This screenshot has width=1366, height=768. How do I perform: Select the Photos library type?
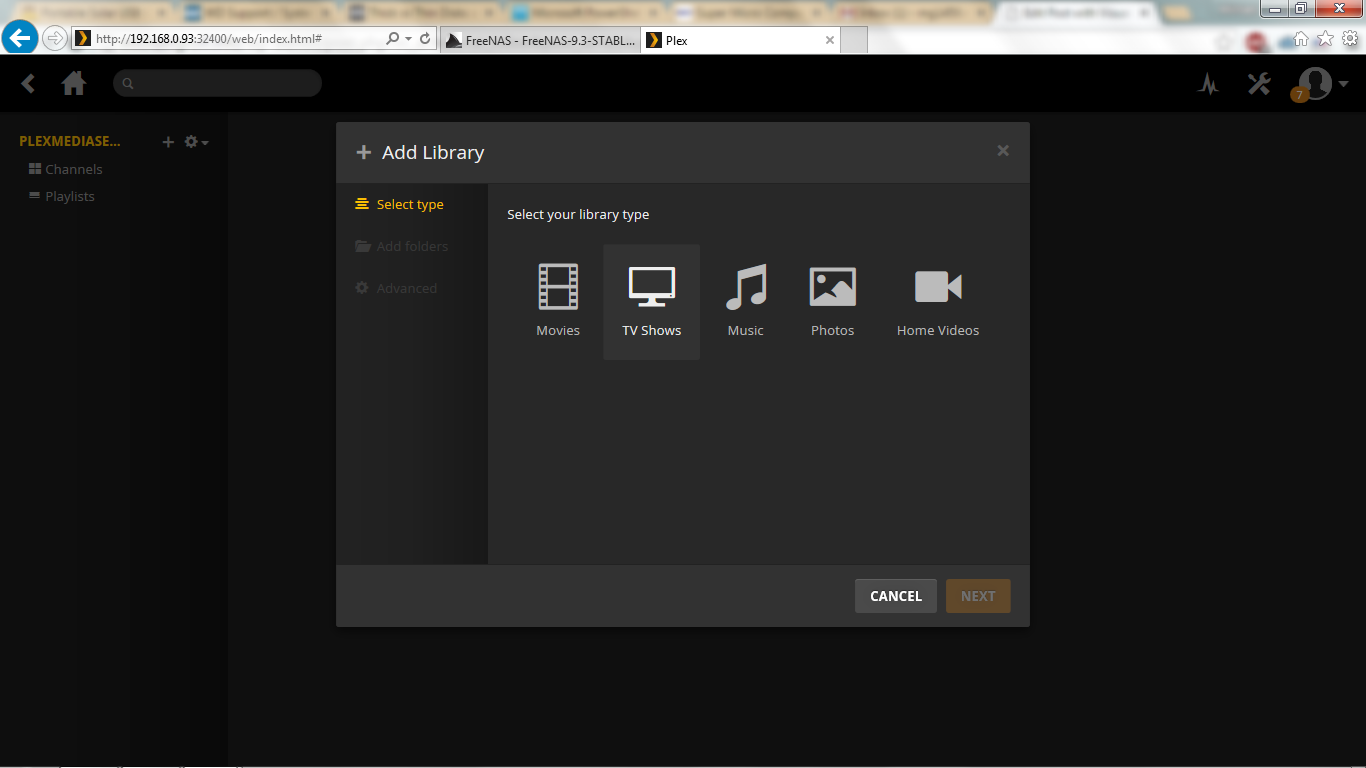click(832, 301)
